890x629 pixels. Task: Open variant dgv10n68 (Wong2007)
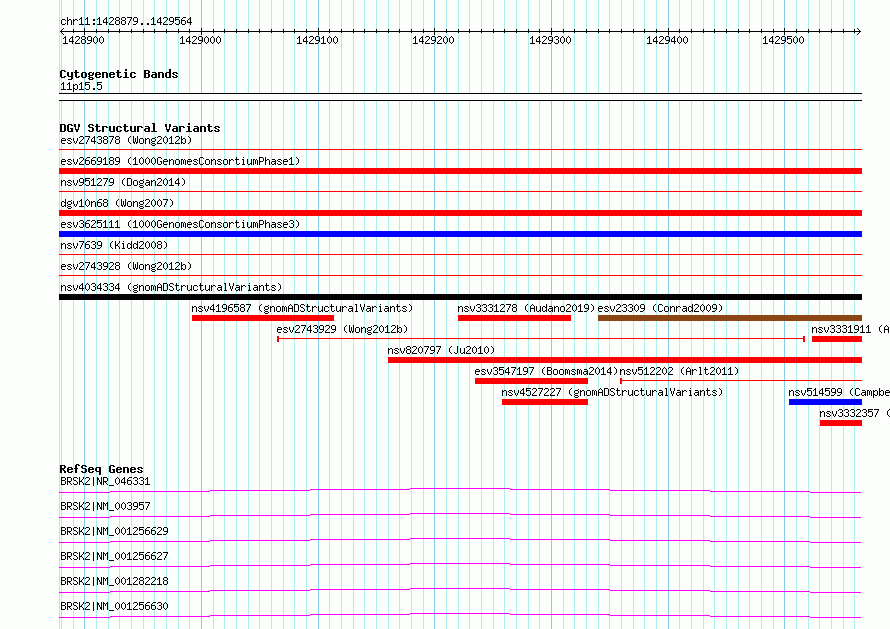[117, 203]
